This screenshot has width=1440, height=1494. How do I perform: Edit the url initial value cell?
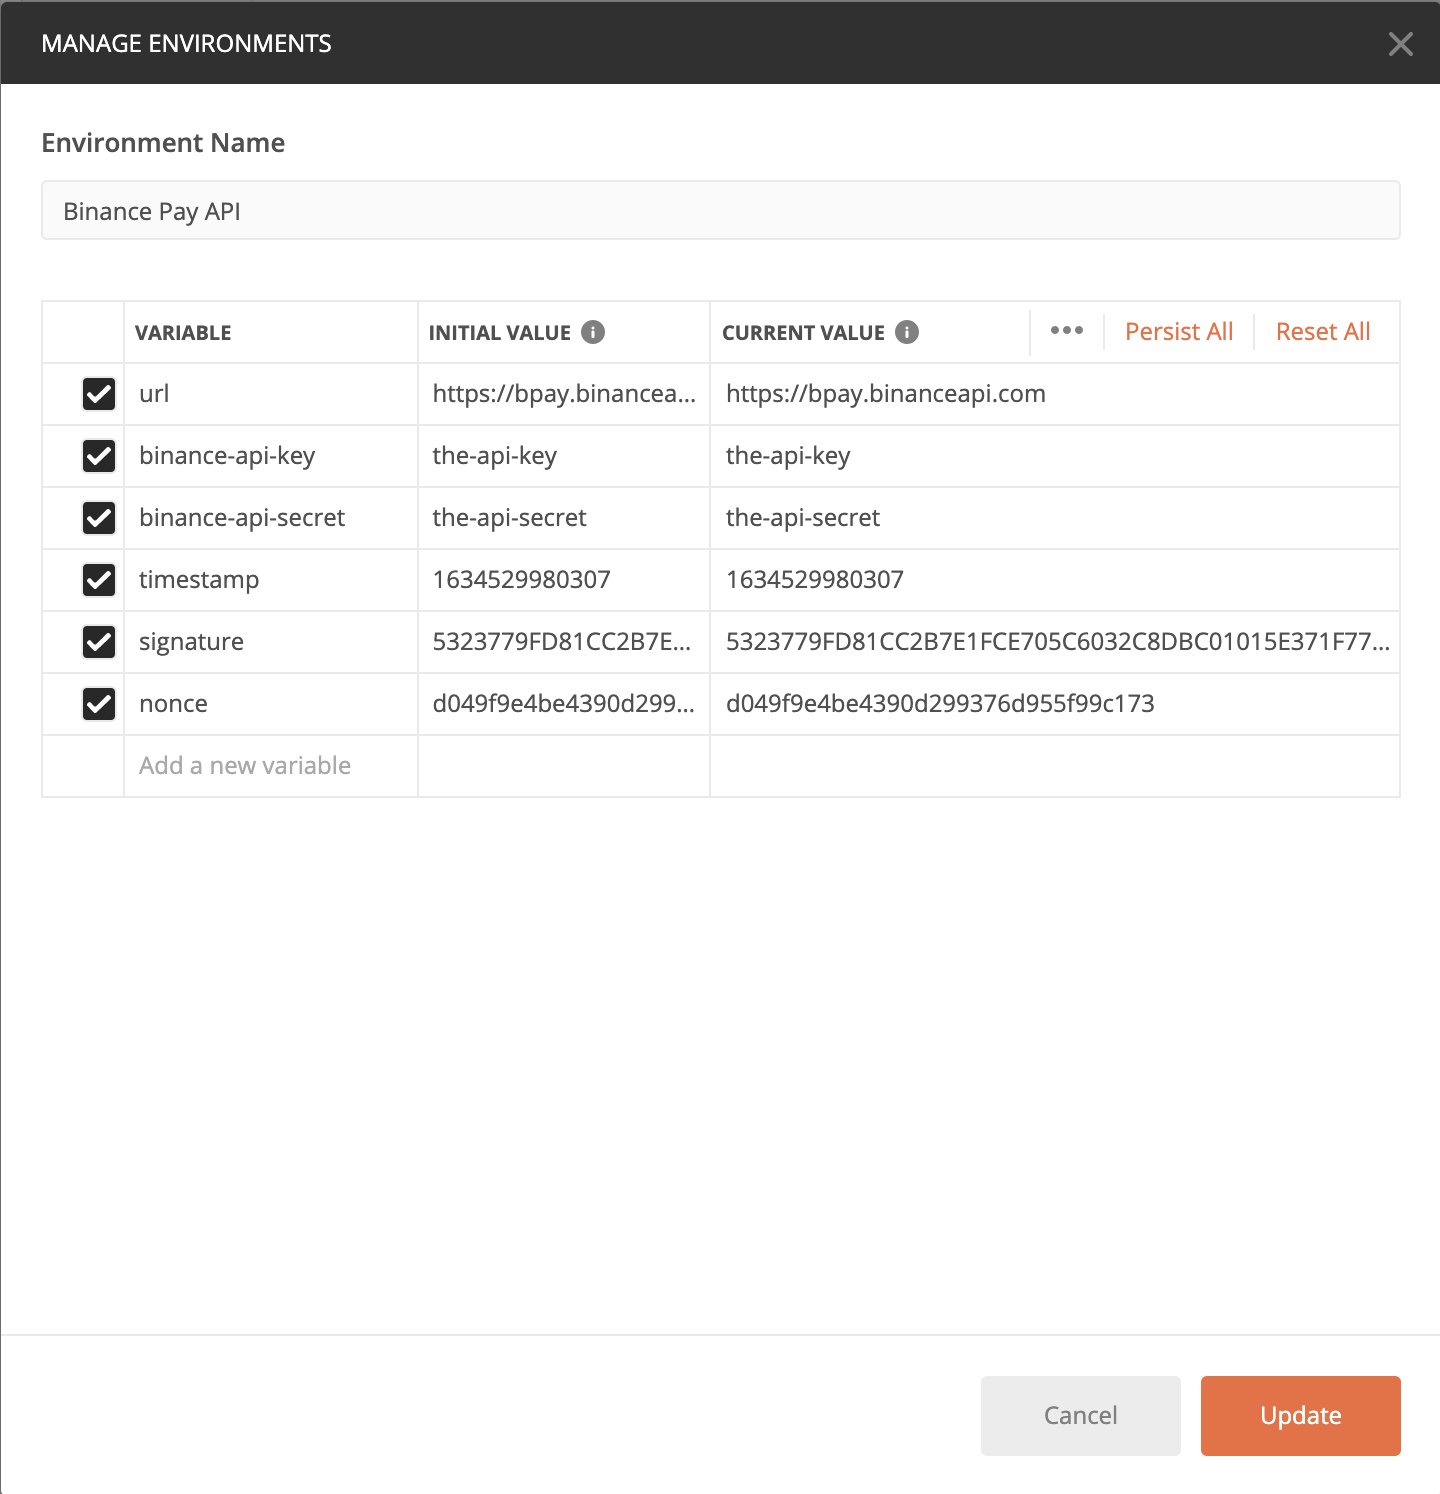pyautogui.click(x=564, y=394)
